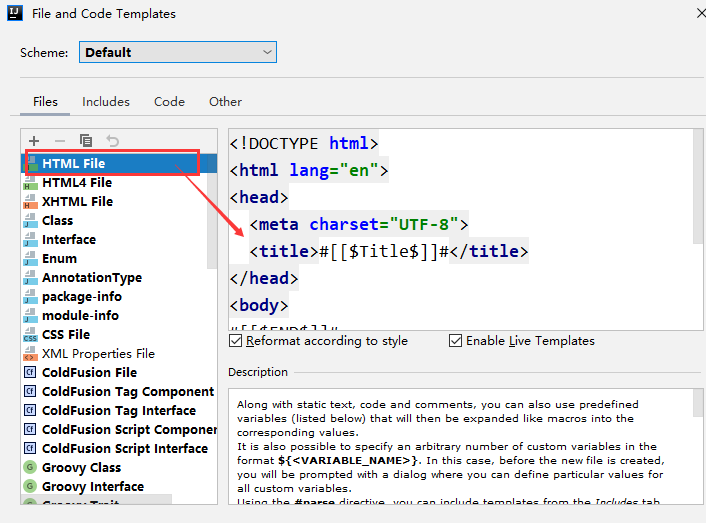706x523 pixels.
Task: Click the body tag line in editor
Action: pyautogui.click(x=259, y=305)
